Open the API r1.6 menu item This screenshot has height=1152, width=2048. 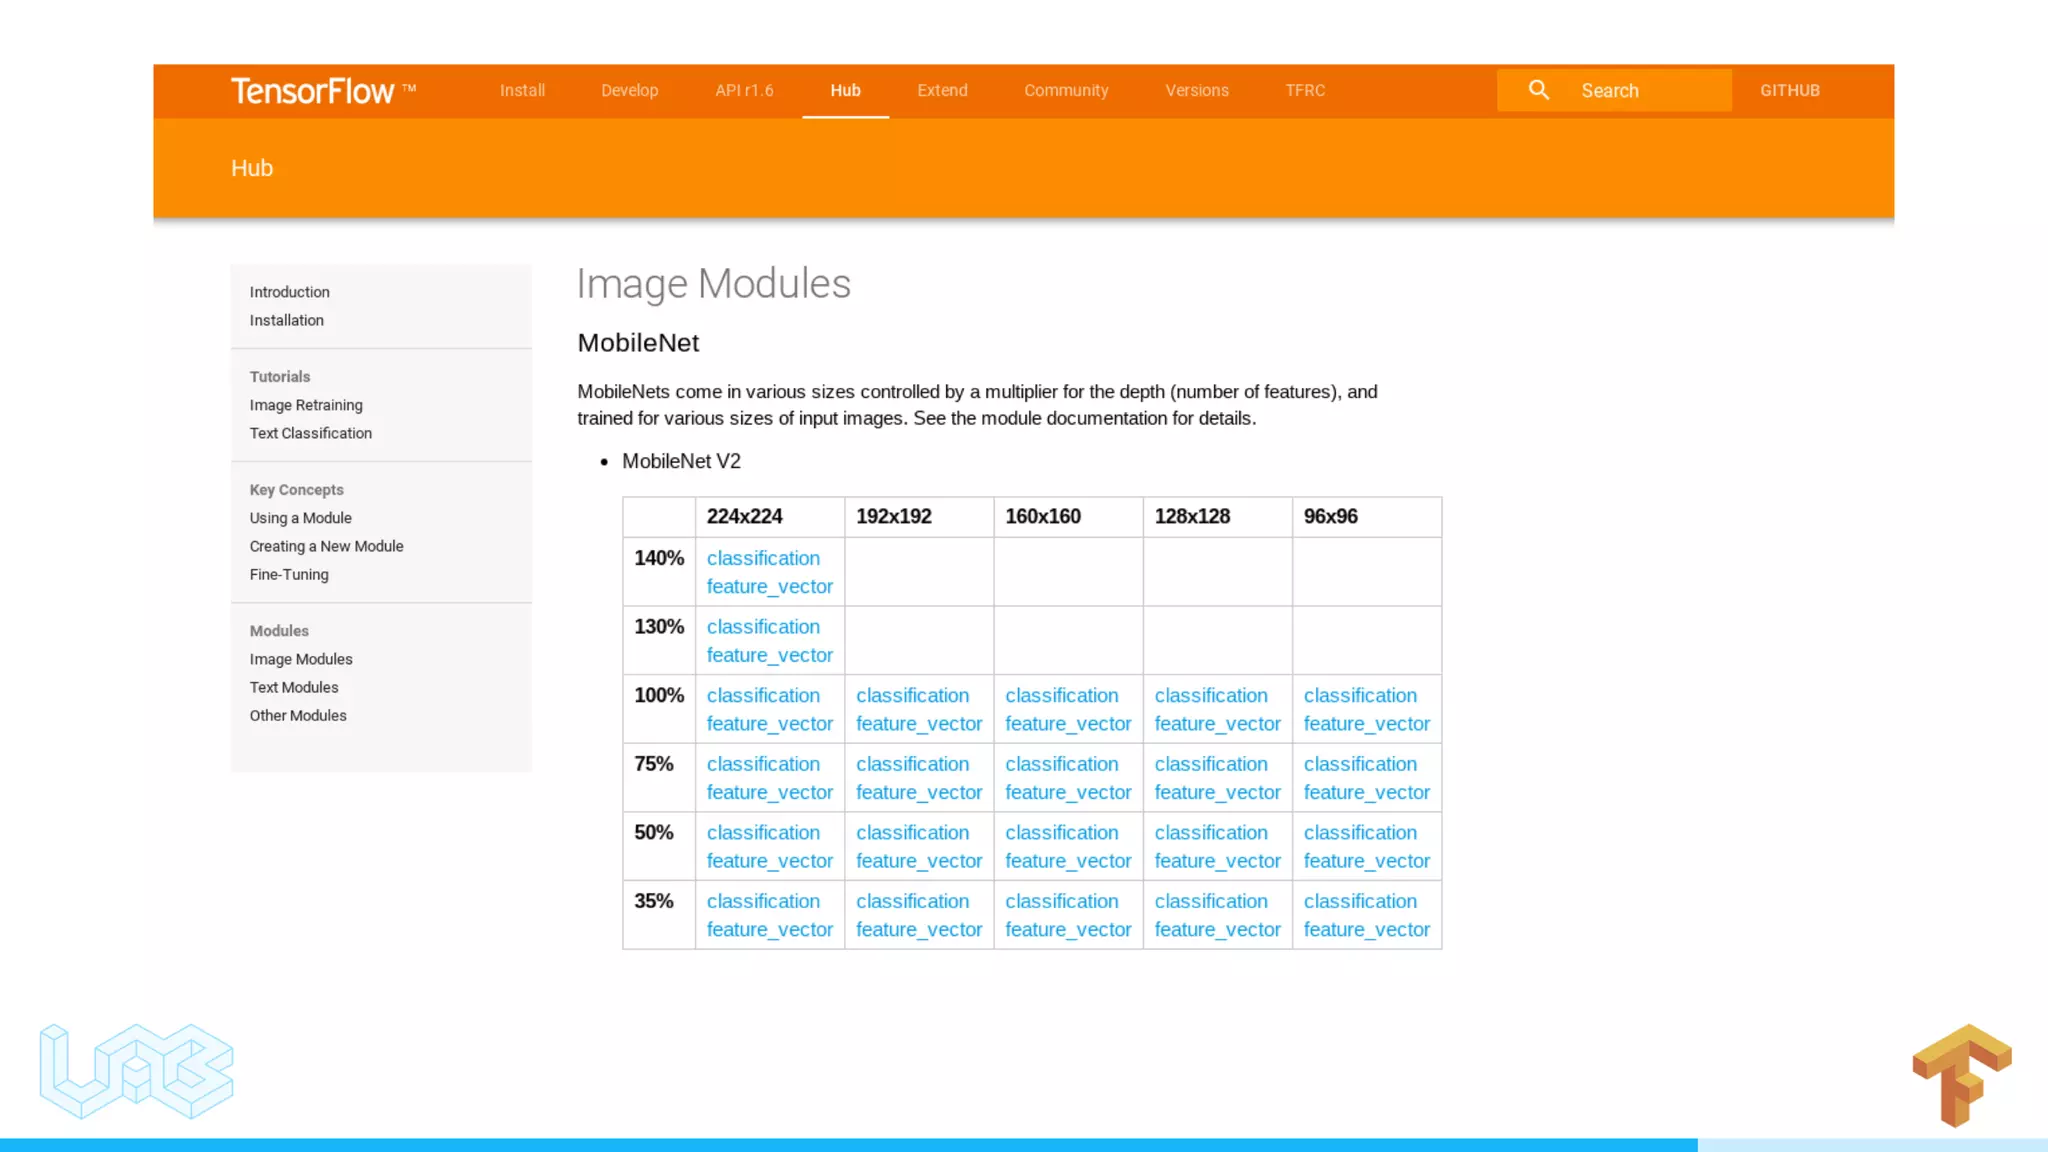pyautogui.click(x=744, y=91)
